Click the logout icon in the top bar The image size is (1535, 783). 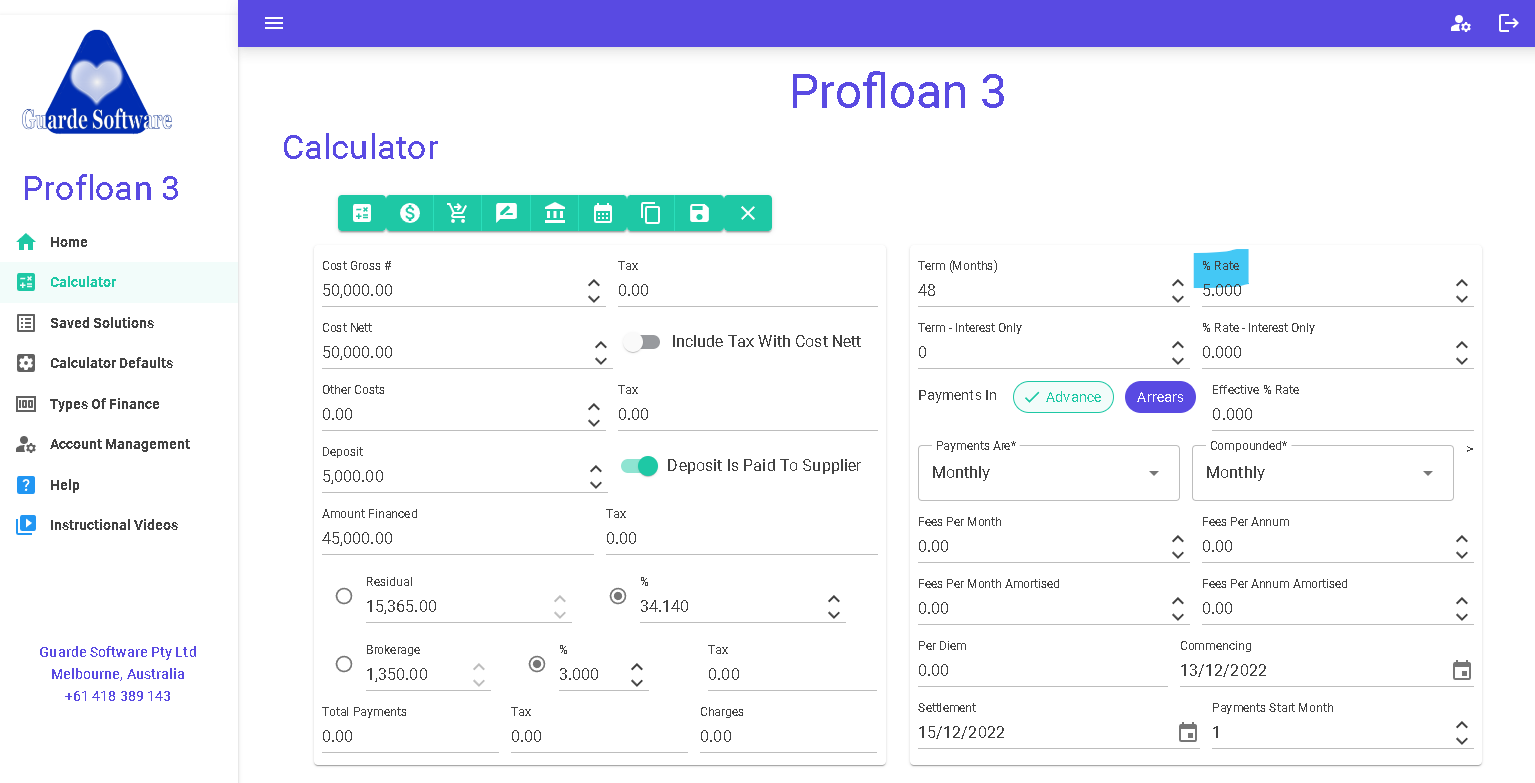coord(1509,23)
